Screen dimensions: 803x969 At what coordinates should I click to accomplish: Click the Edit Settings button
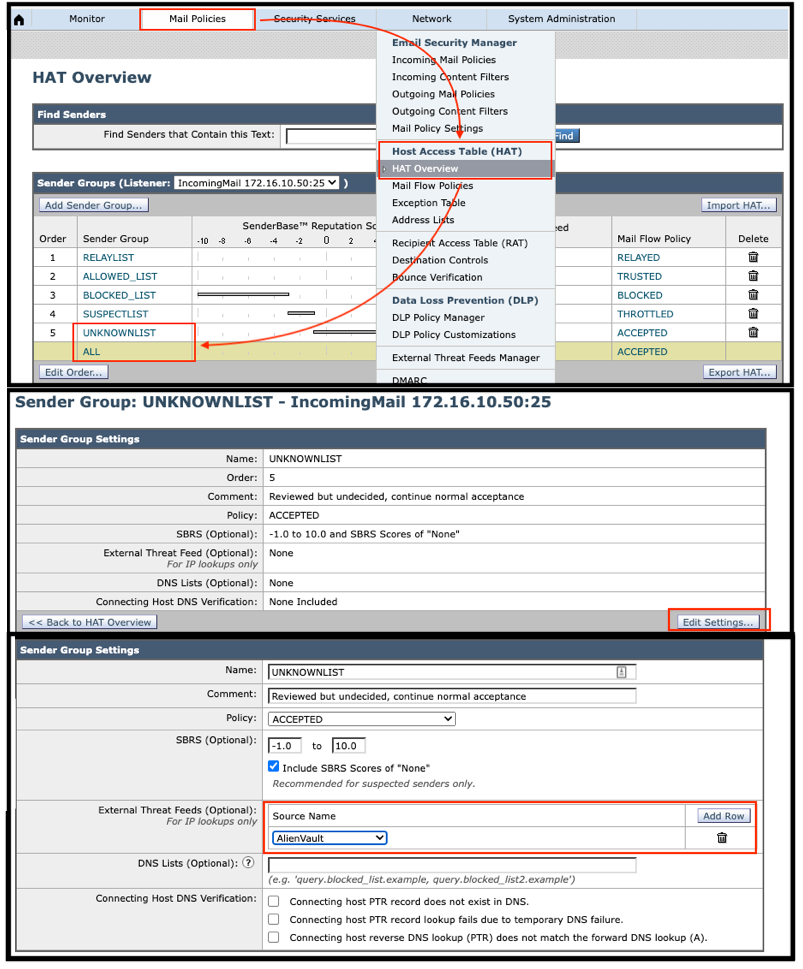[718, 622]
